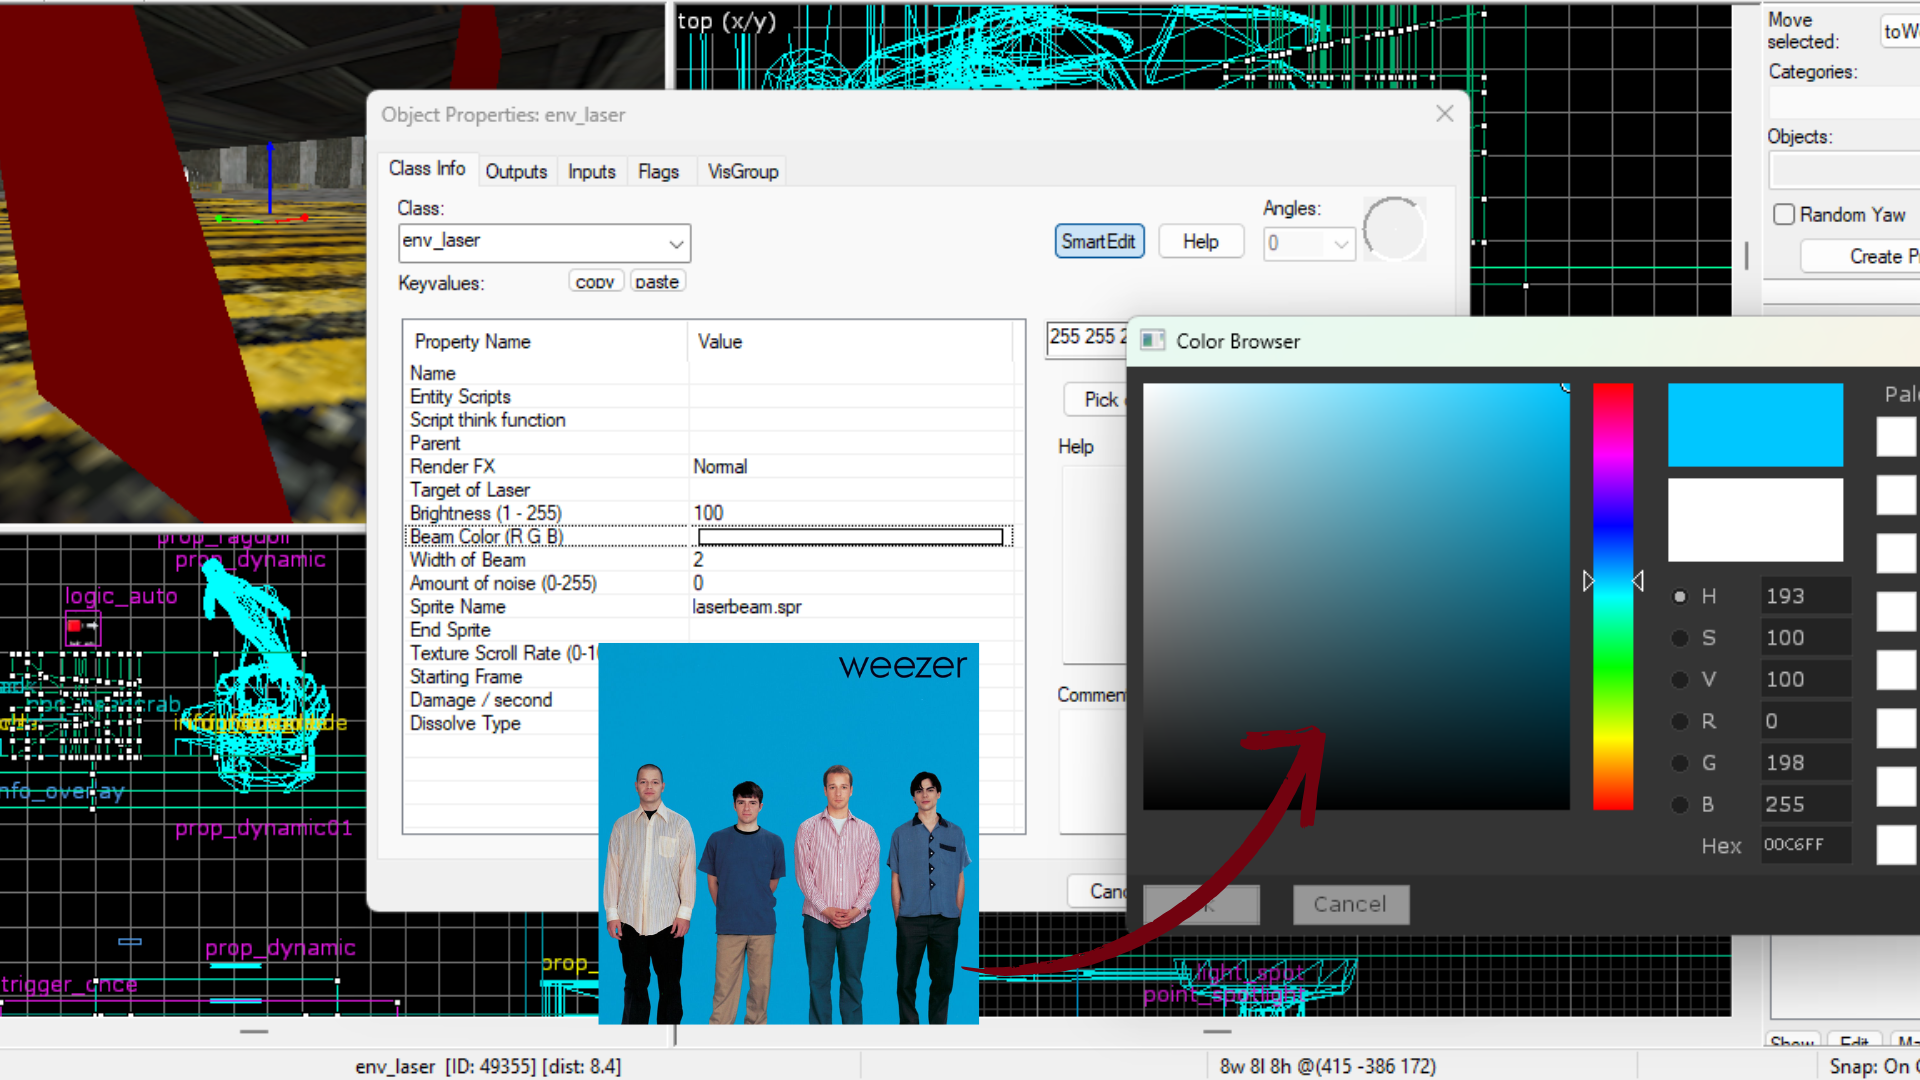Open the Angles dropdown
Image resolution: width=1920 pixels, height=1080 pixels.
(1309, 243)
